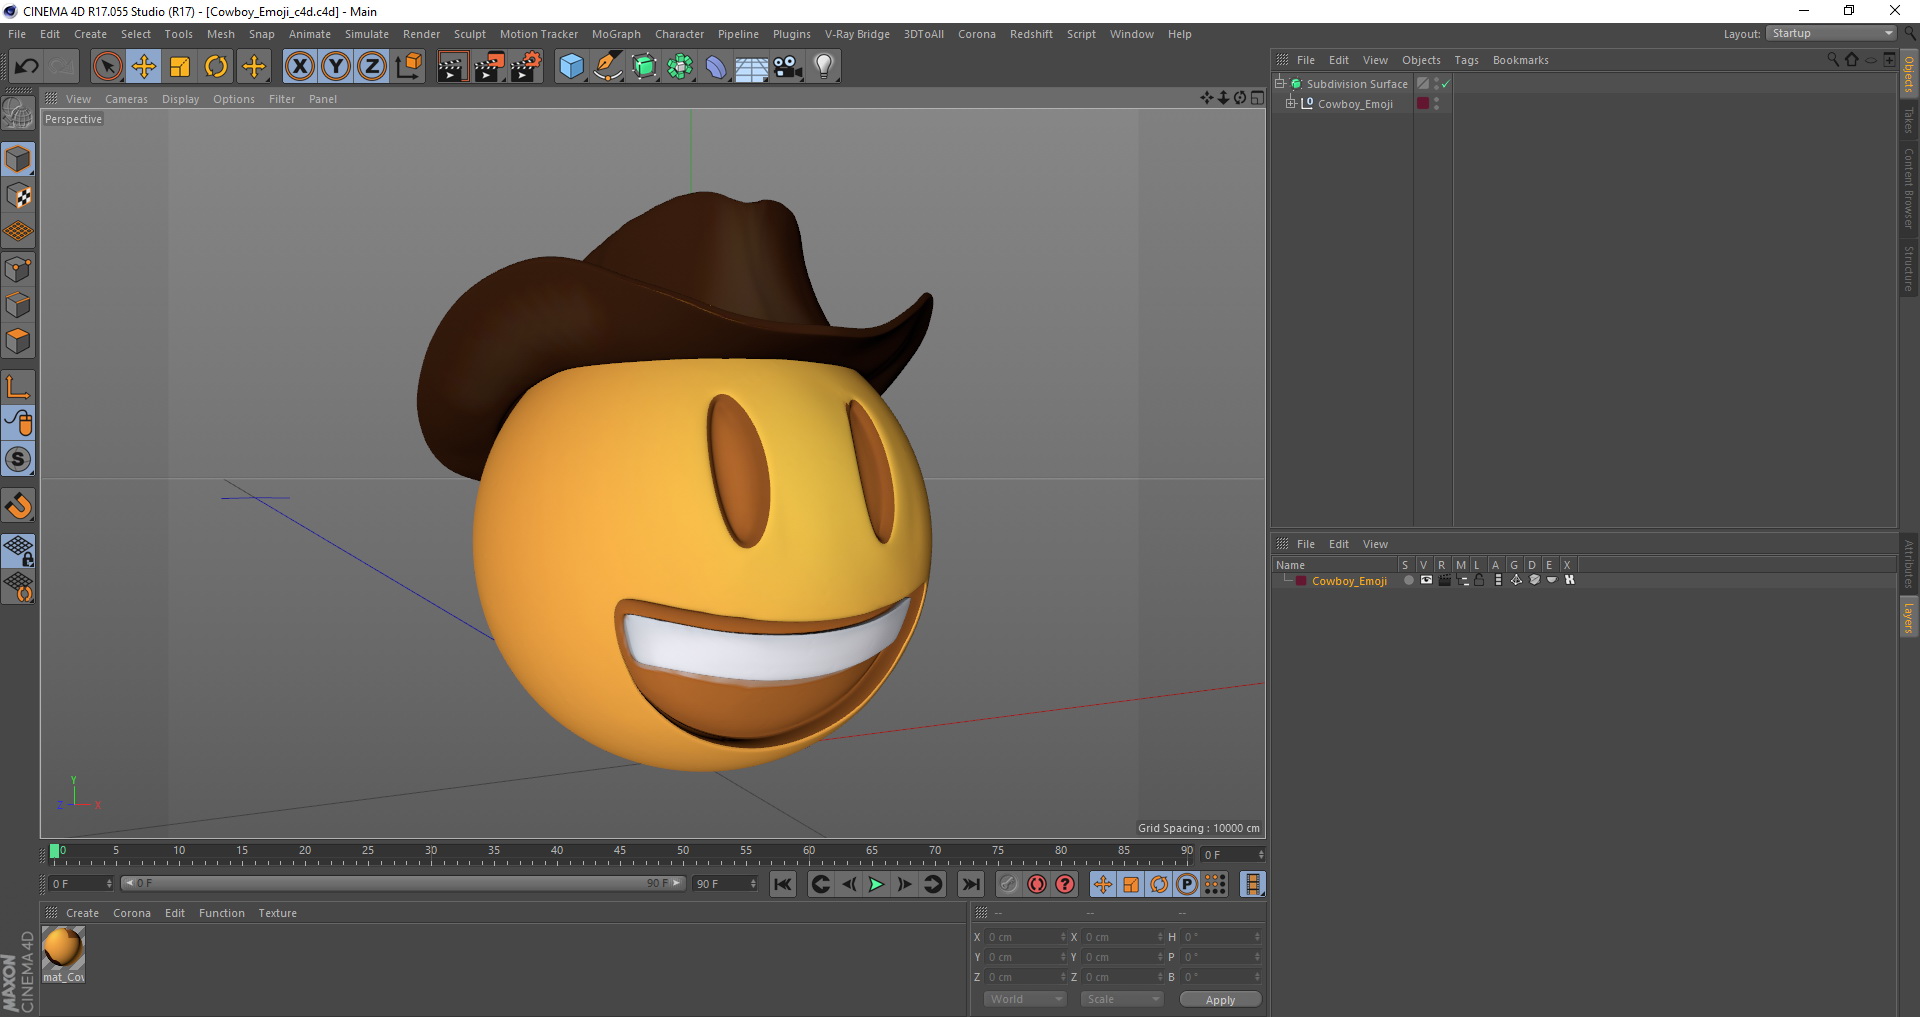Open the Structure side tab

(x=1909, y=268)
